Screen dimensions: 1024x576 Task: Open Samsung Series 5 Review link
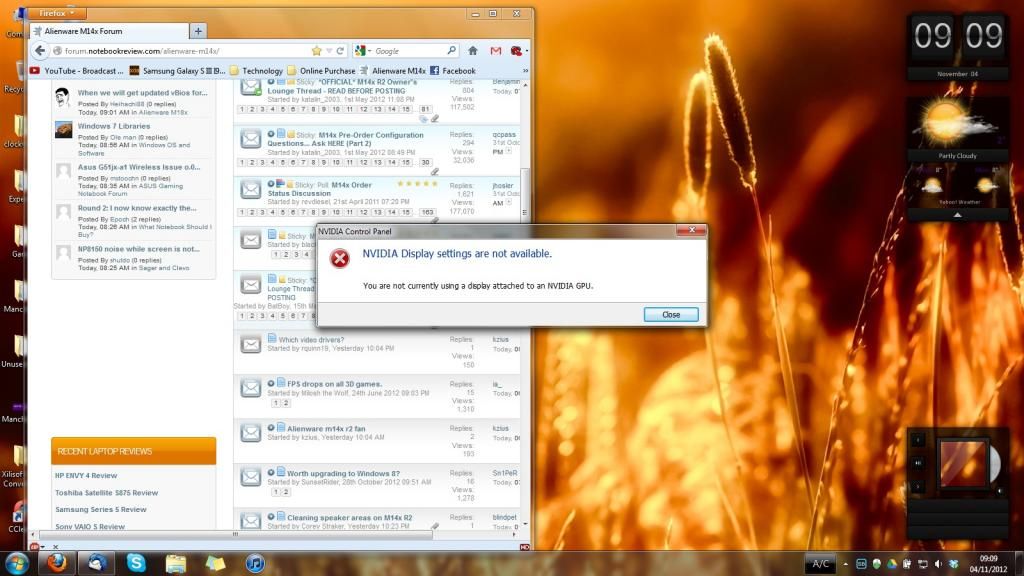(101, 509)
